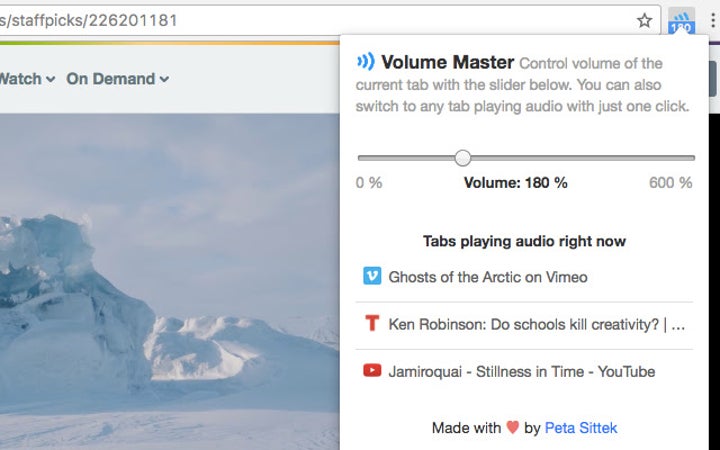Click the Volume Master extension toolbar icon

click(x=682, y=20)
